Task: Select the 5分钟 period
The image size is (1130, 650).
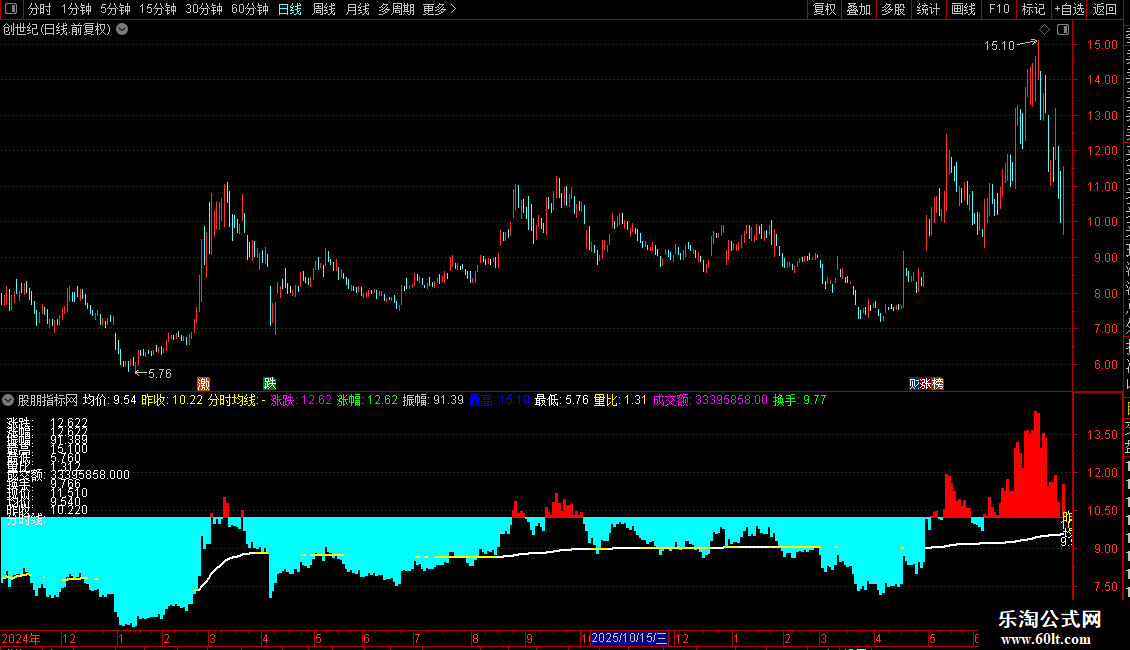Action: coord(115,9)
